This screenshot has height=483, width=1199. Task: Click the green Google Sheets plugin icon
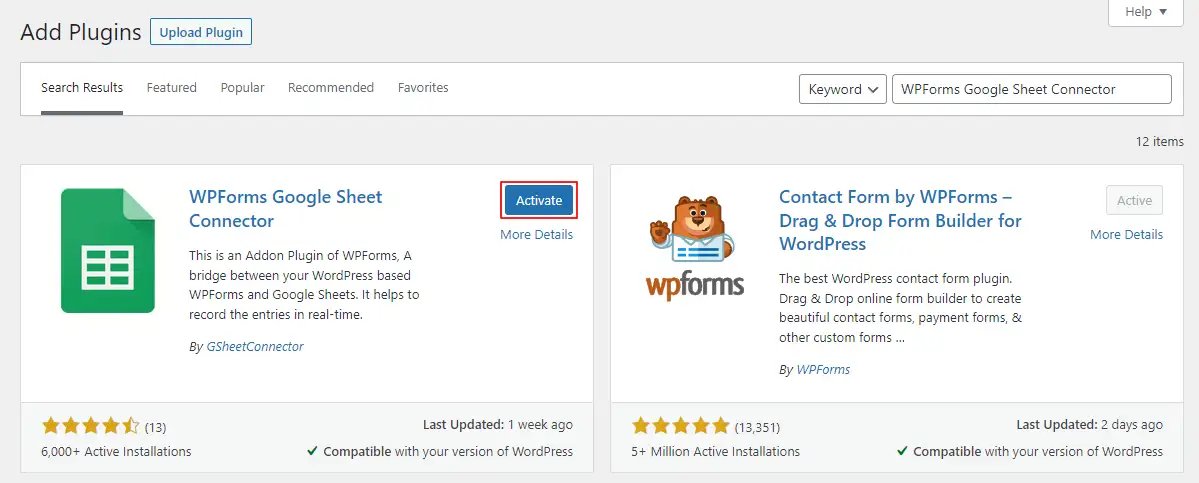[x=108, y=251]
